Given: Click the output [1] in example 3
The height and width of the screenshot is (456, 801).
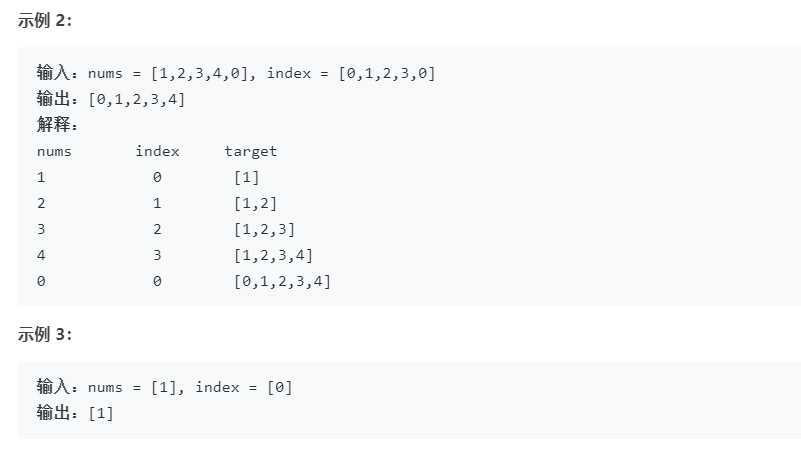Looking at the screenshot, I should click(x=101, y=414).
